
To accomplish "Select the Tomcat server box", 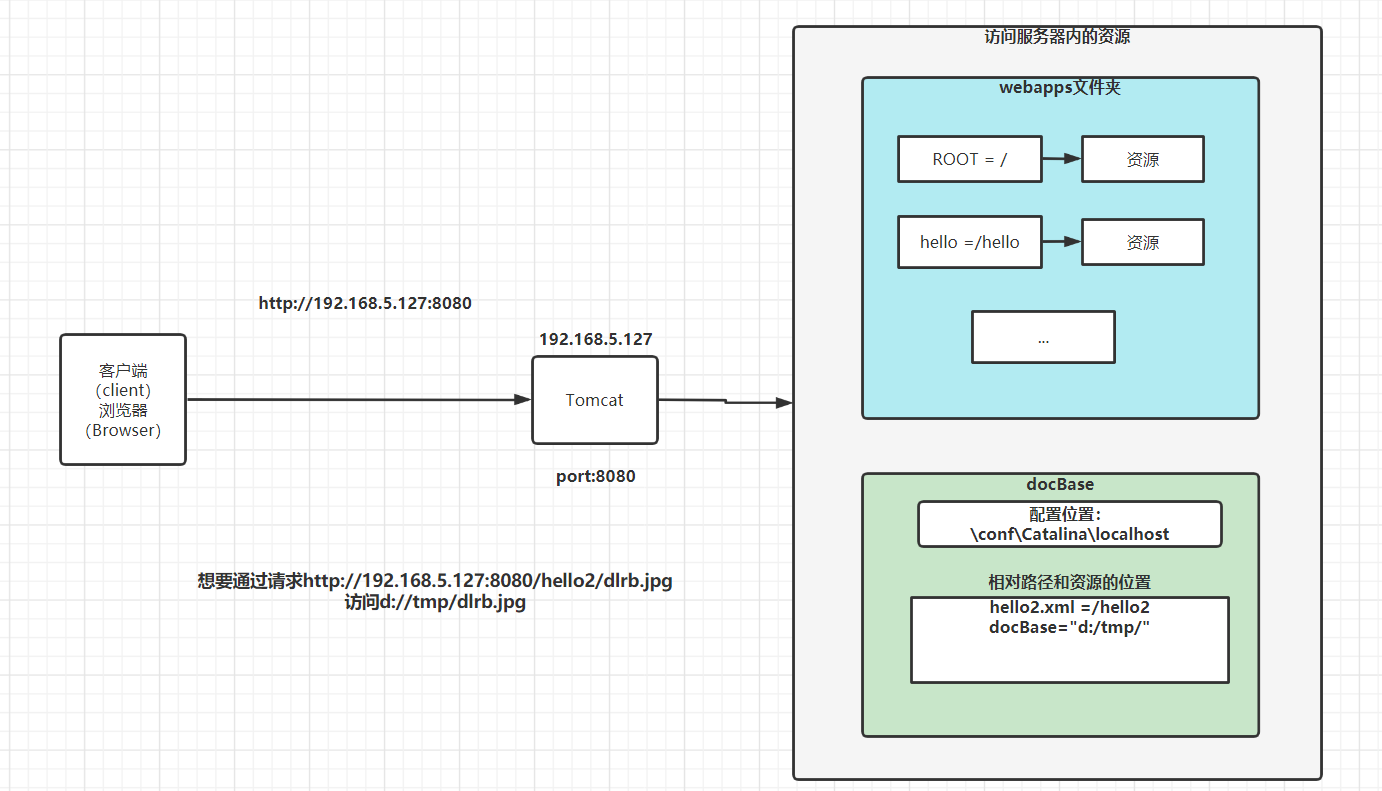I will [595, 400].
